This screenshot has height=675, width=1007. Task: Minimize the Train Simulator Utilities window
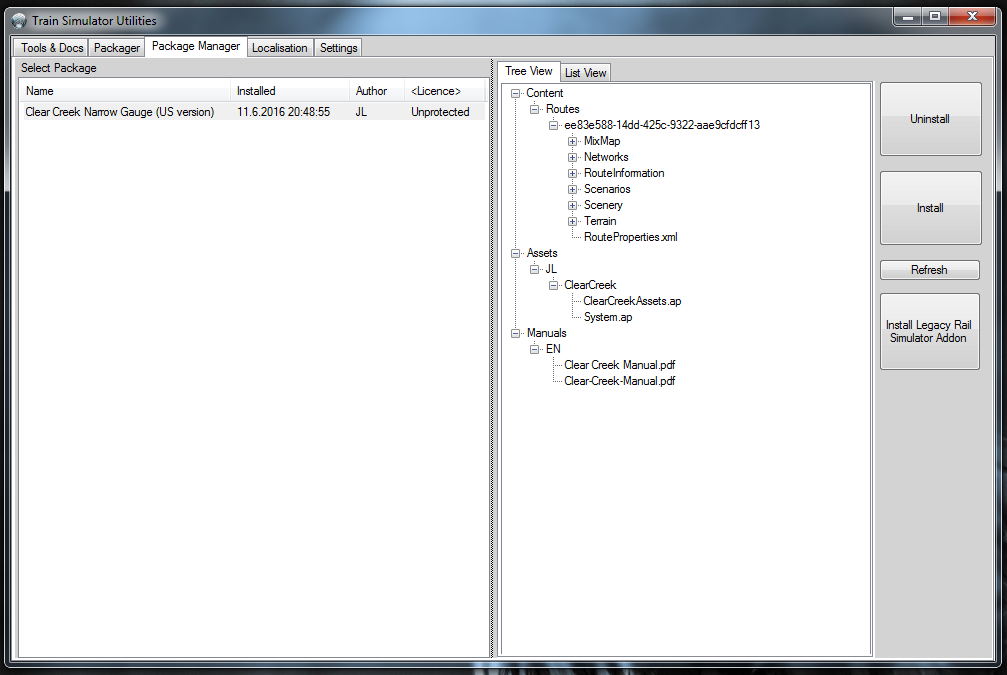[x=907, y=17]
